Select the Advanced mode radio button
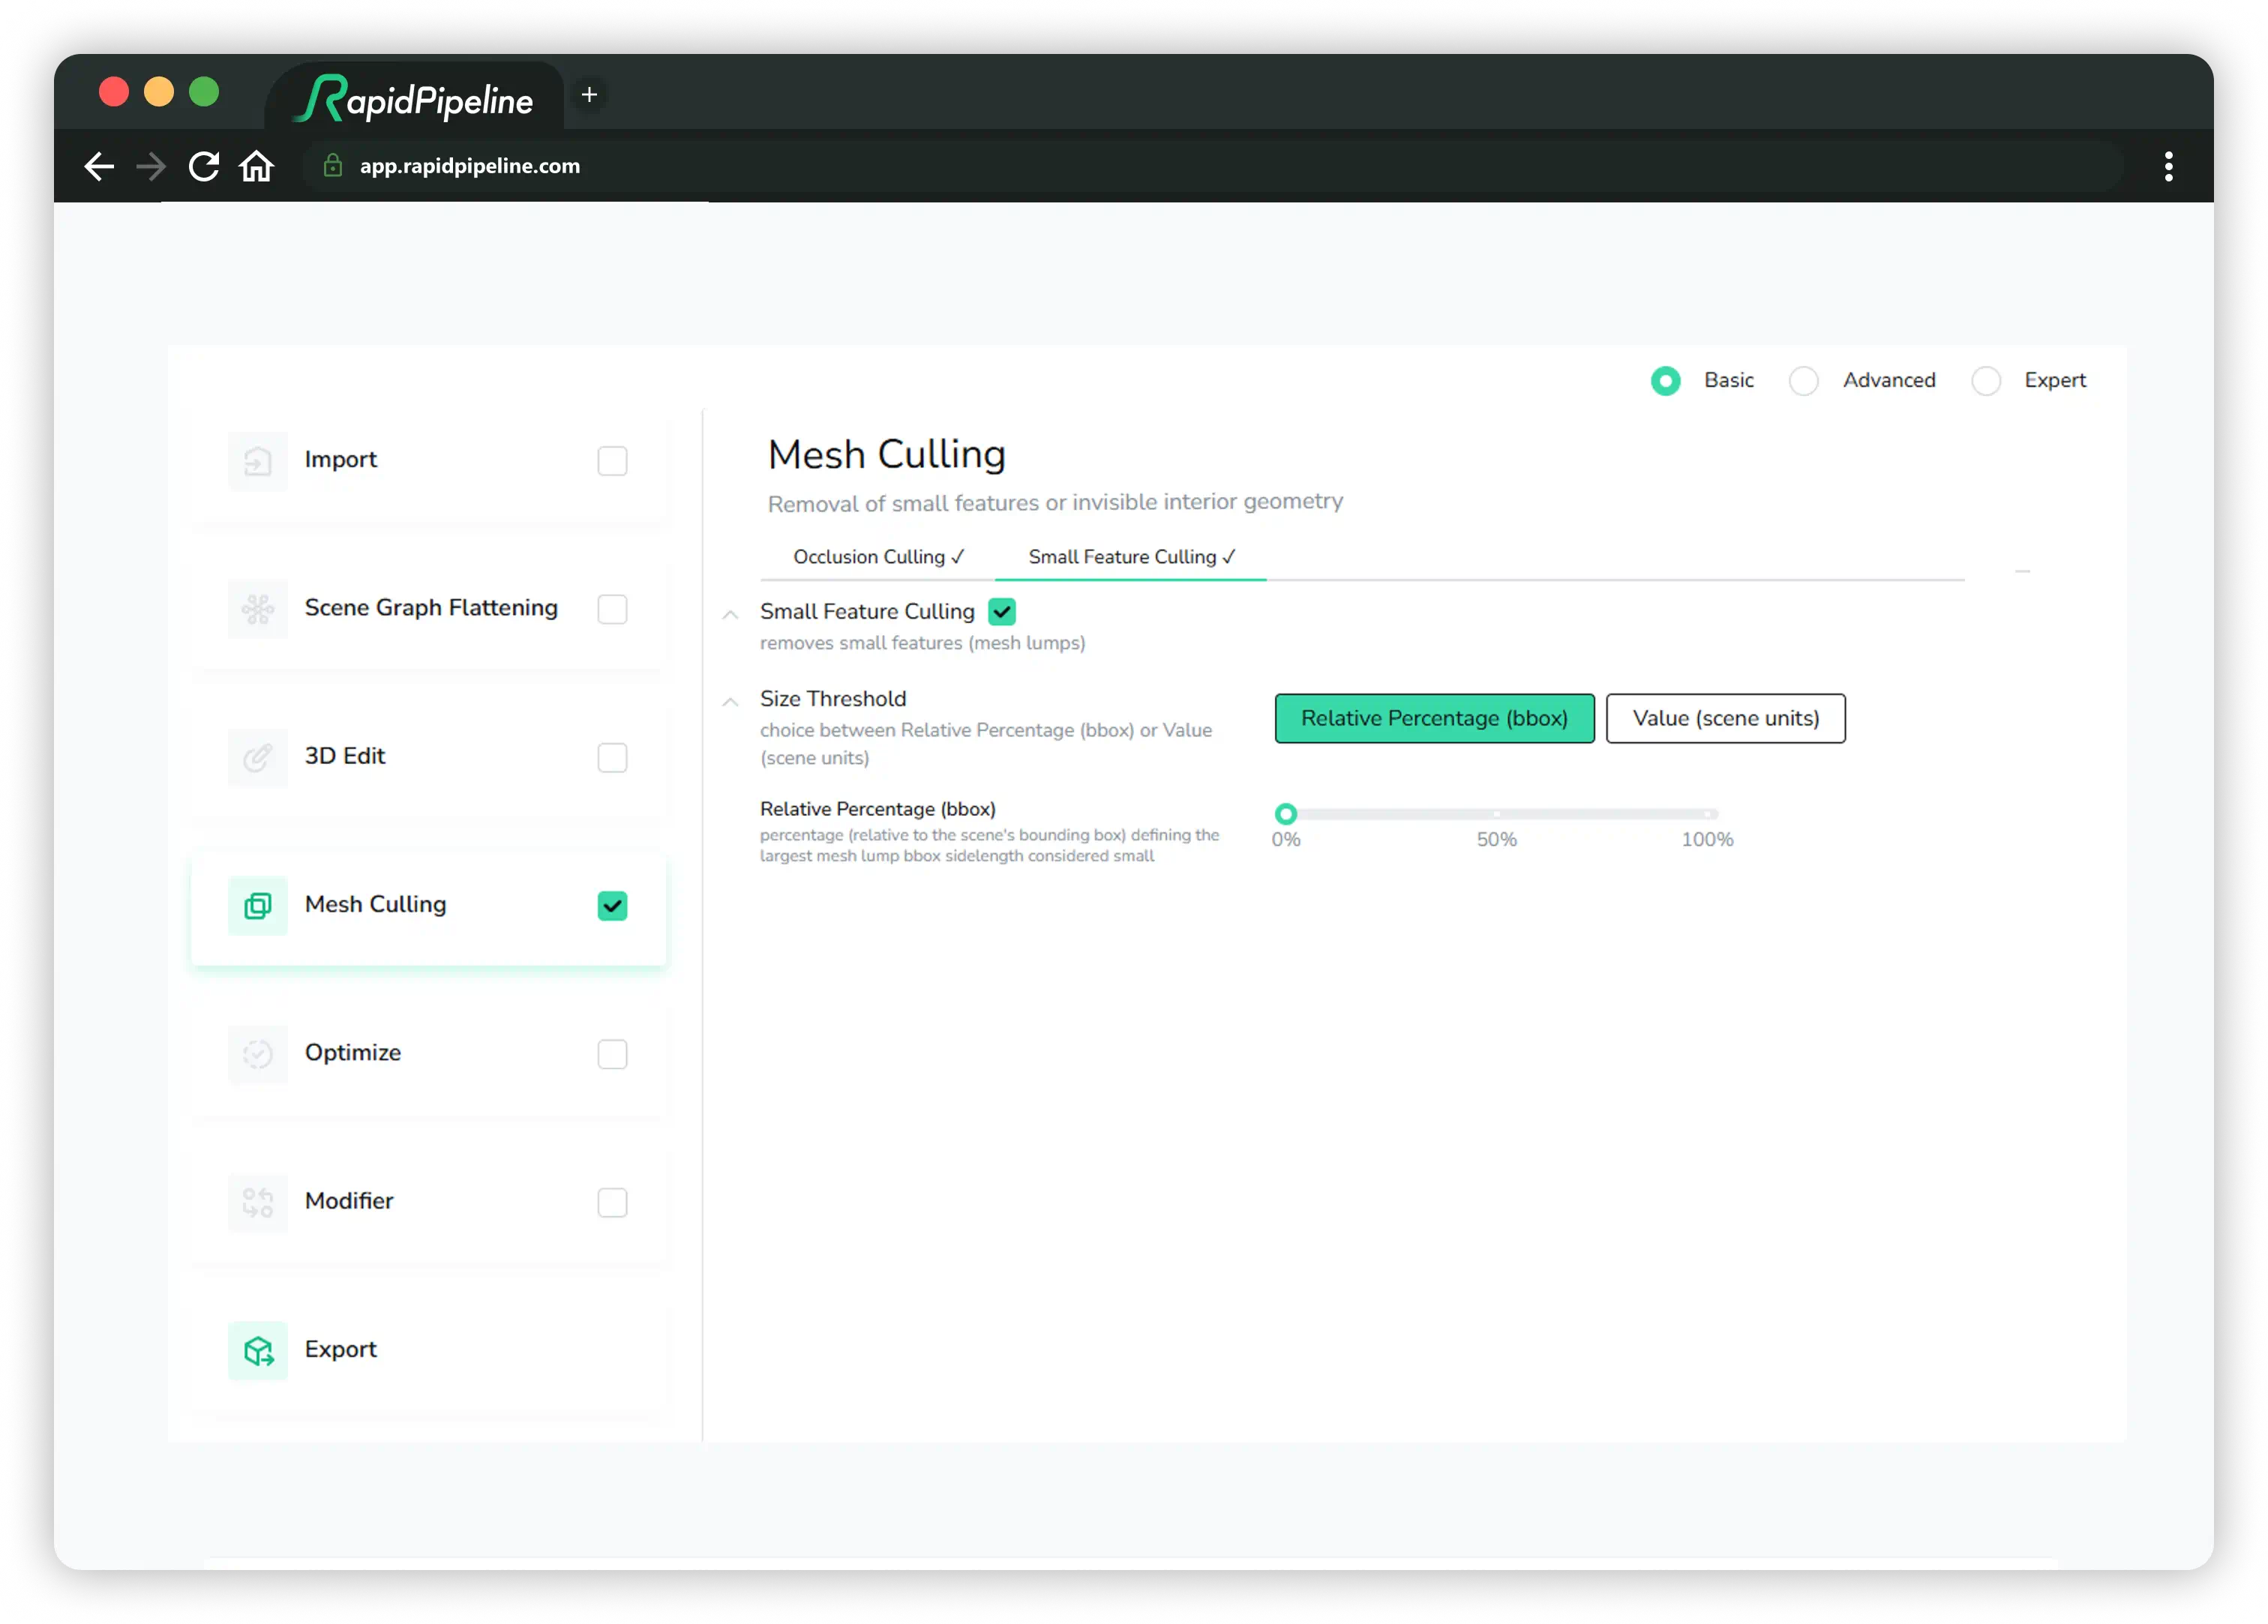 point(1803,381)
